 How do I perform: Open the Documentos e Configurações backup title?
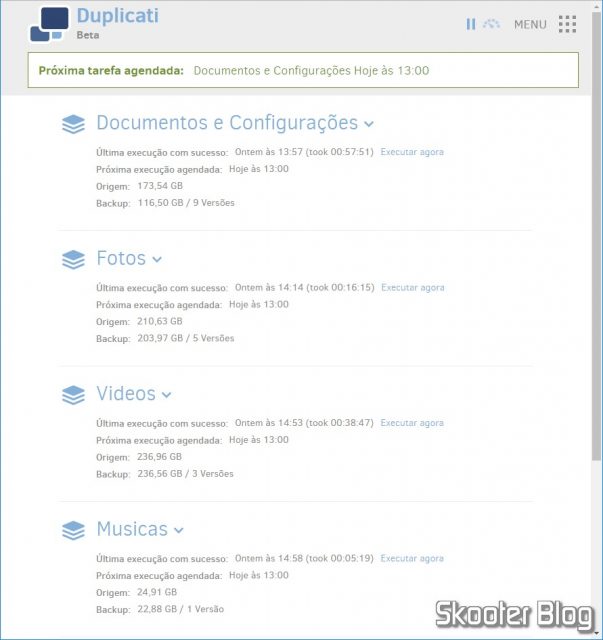(x=227, y=123)
